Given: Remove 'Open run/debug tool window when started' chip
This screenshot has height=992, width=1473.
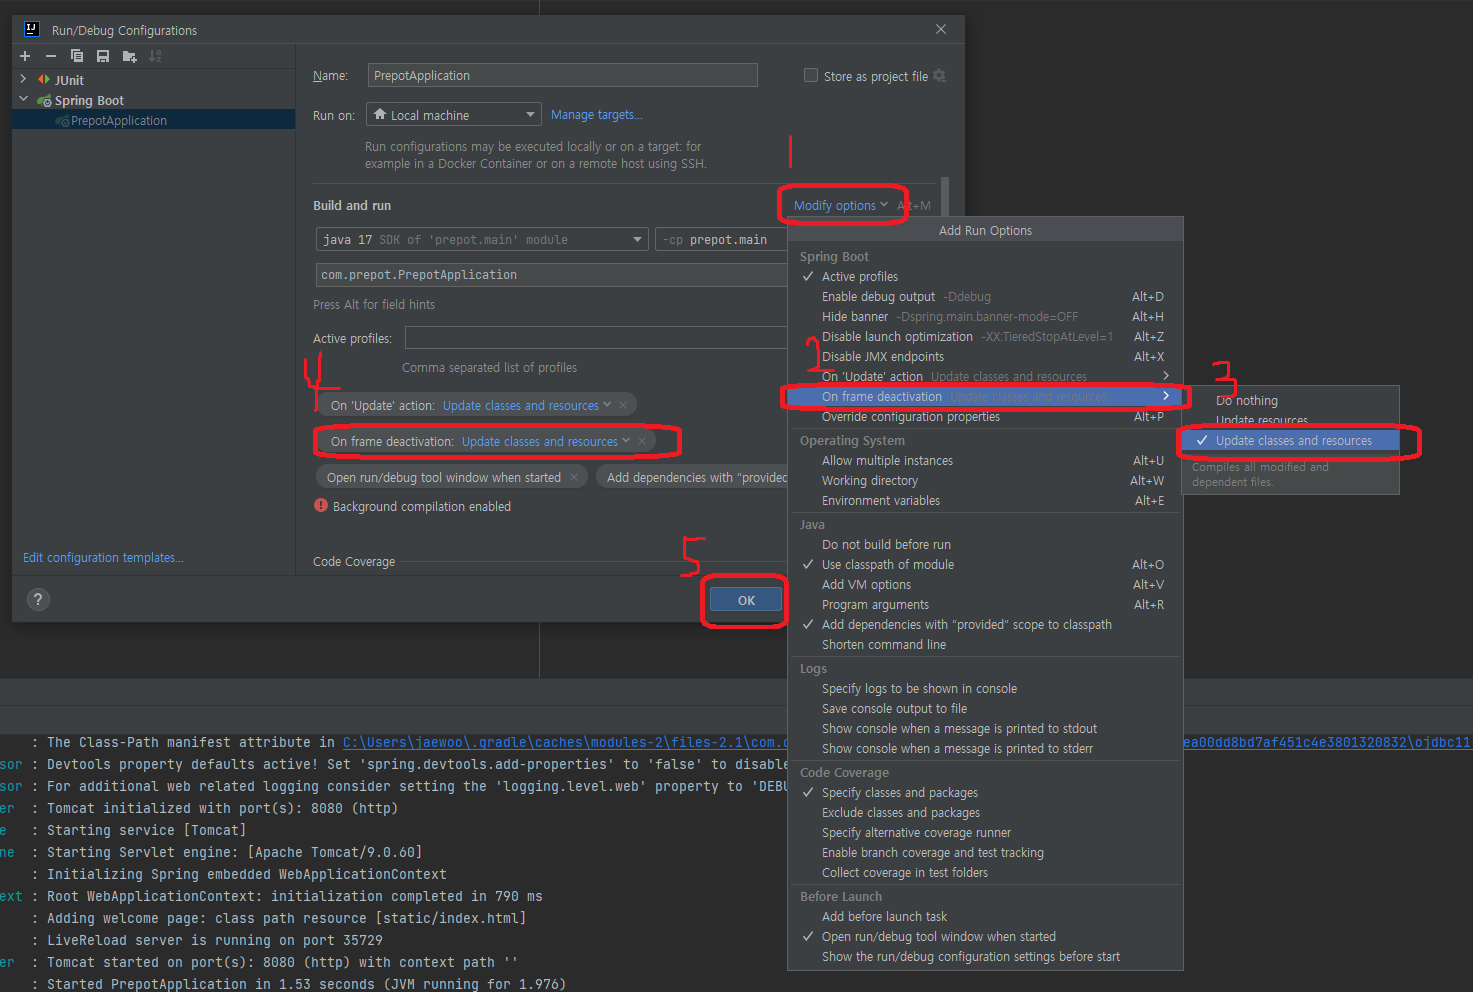Looking at the screenshot, I should click(574, 477).
